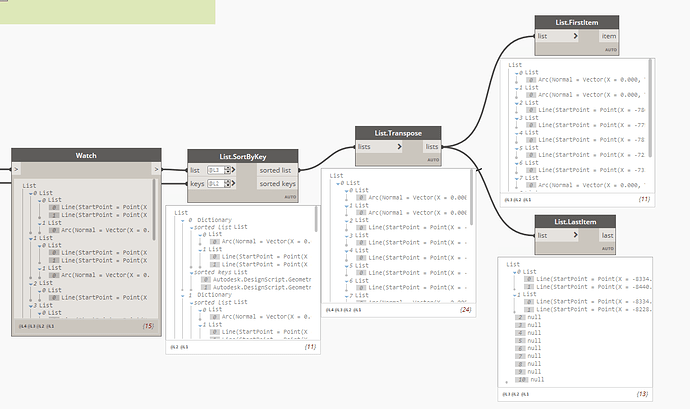Click first 'Autodesk.DesignScript.Geometr' row under 0 Dictionary

tap(257, 280)
